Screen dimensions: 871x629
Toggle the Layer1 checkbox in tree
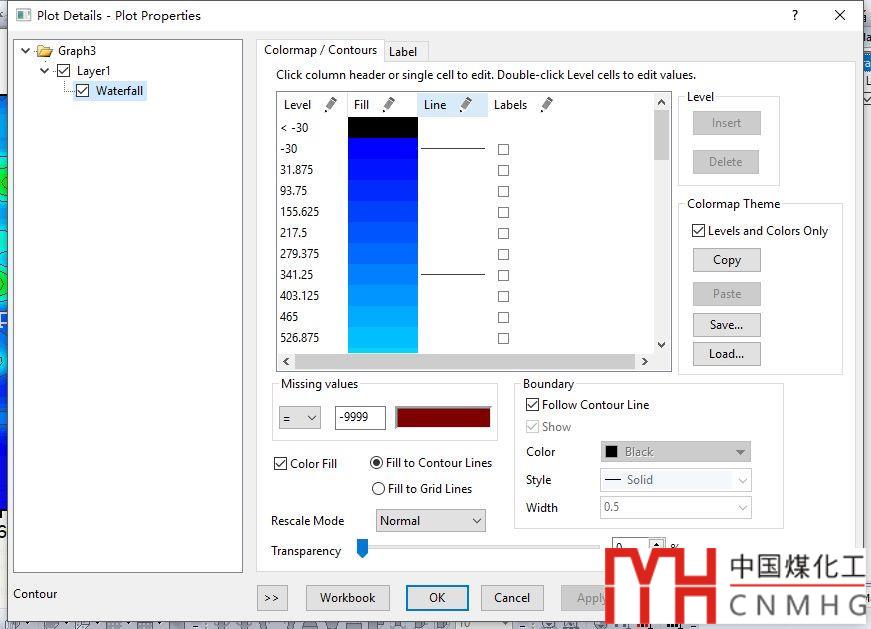pyautogui.click(x=63, y=71)
